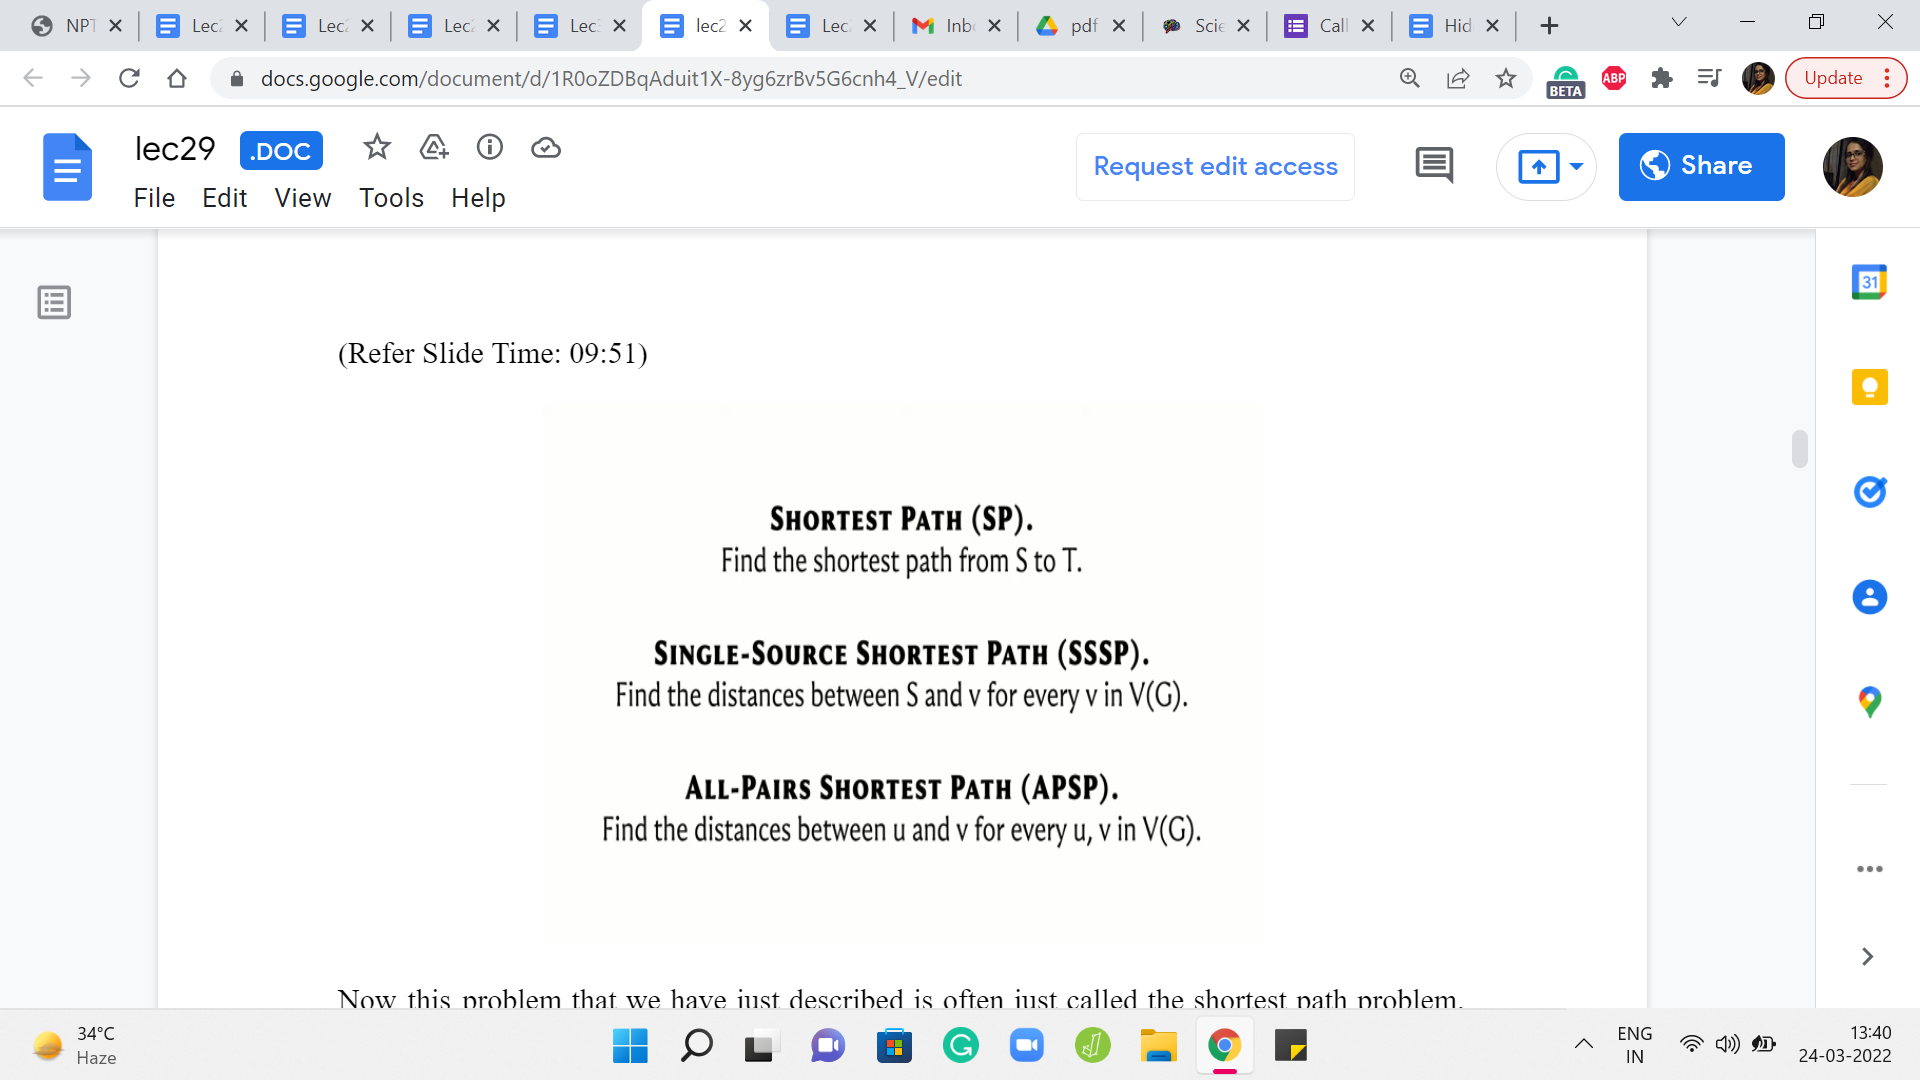Open the File menu
This screenshot has height=1080, width=1920.
(154, 198)
